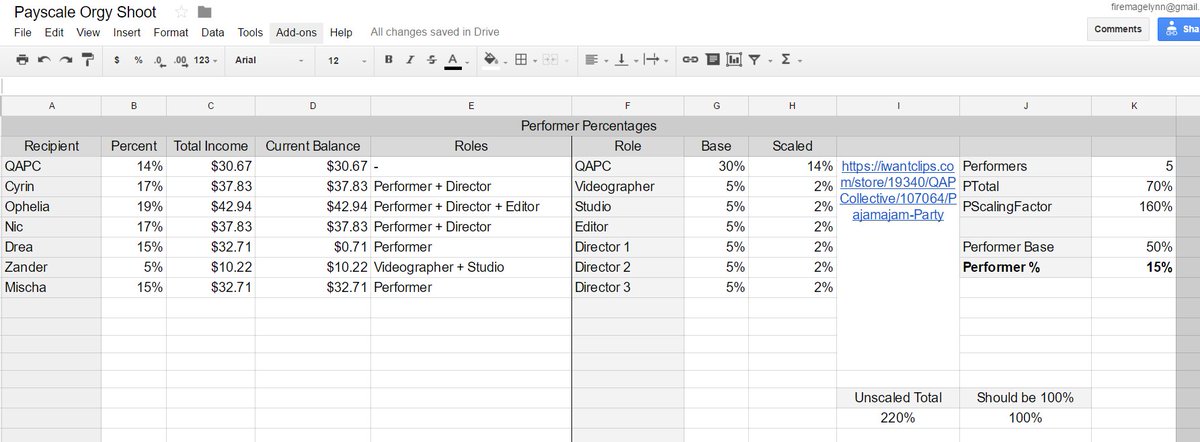Click the bold Performer % cell
This screenshot has height=442, width=1200.
pyautogui.click(x=1026, y=267)
